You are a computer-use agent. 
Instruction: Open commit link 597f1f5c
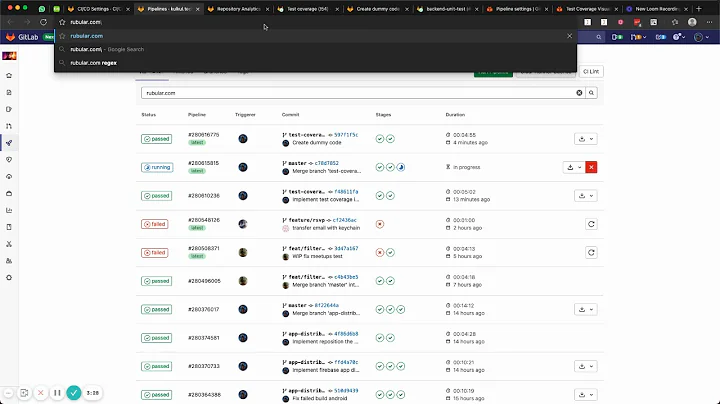(346, 135)
